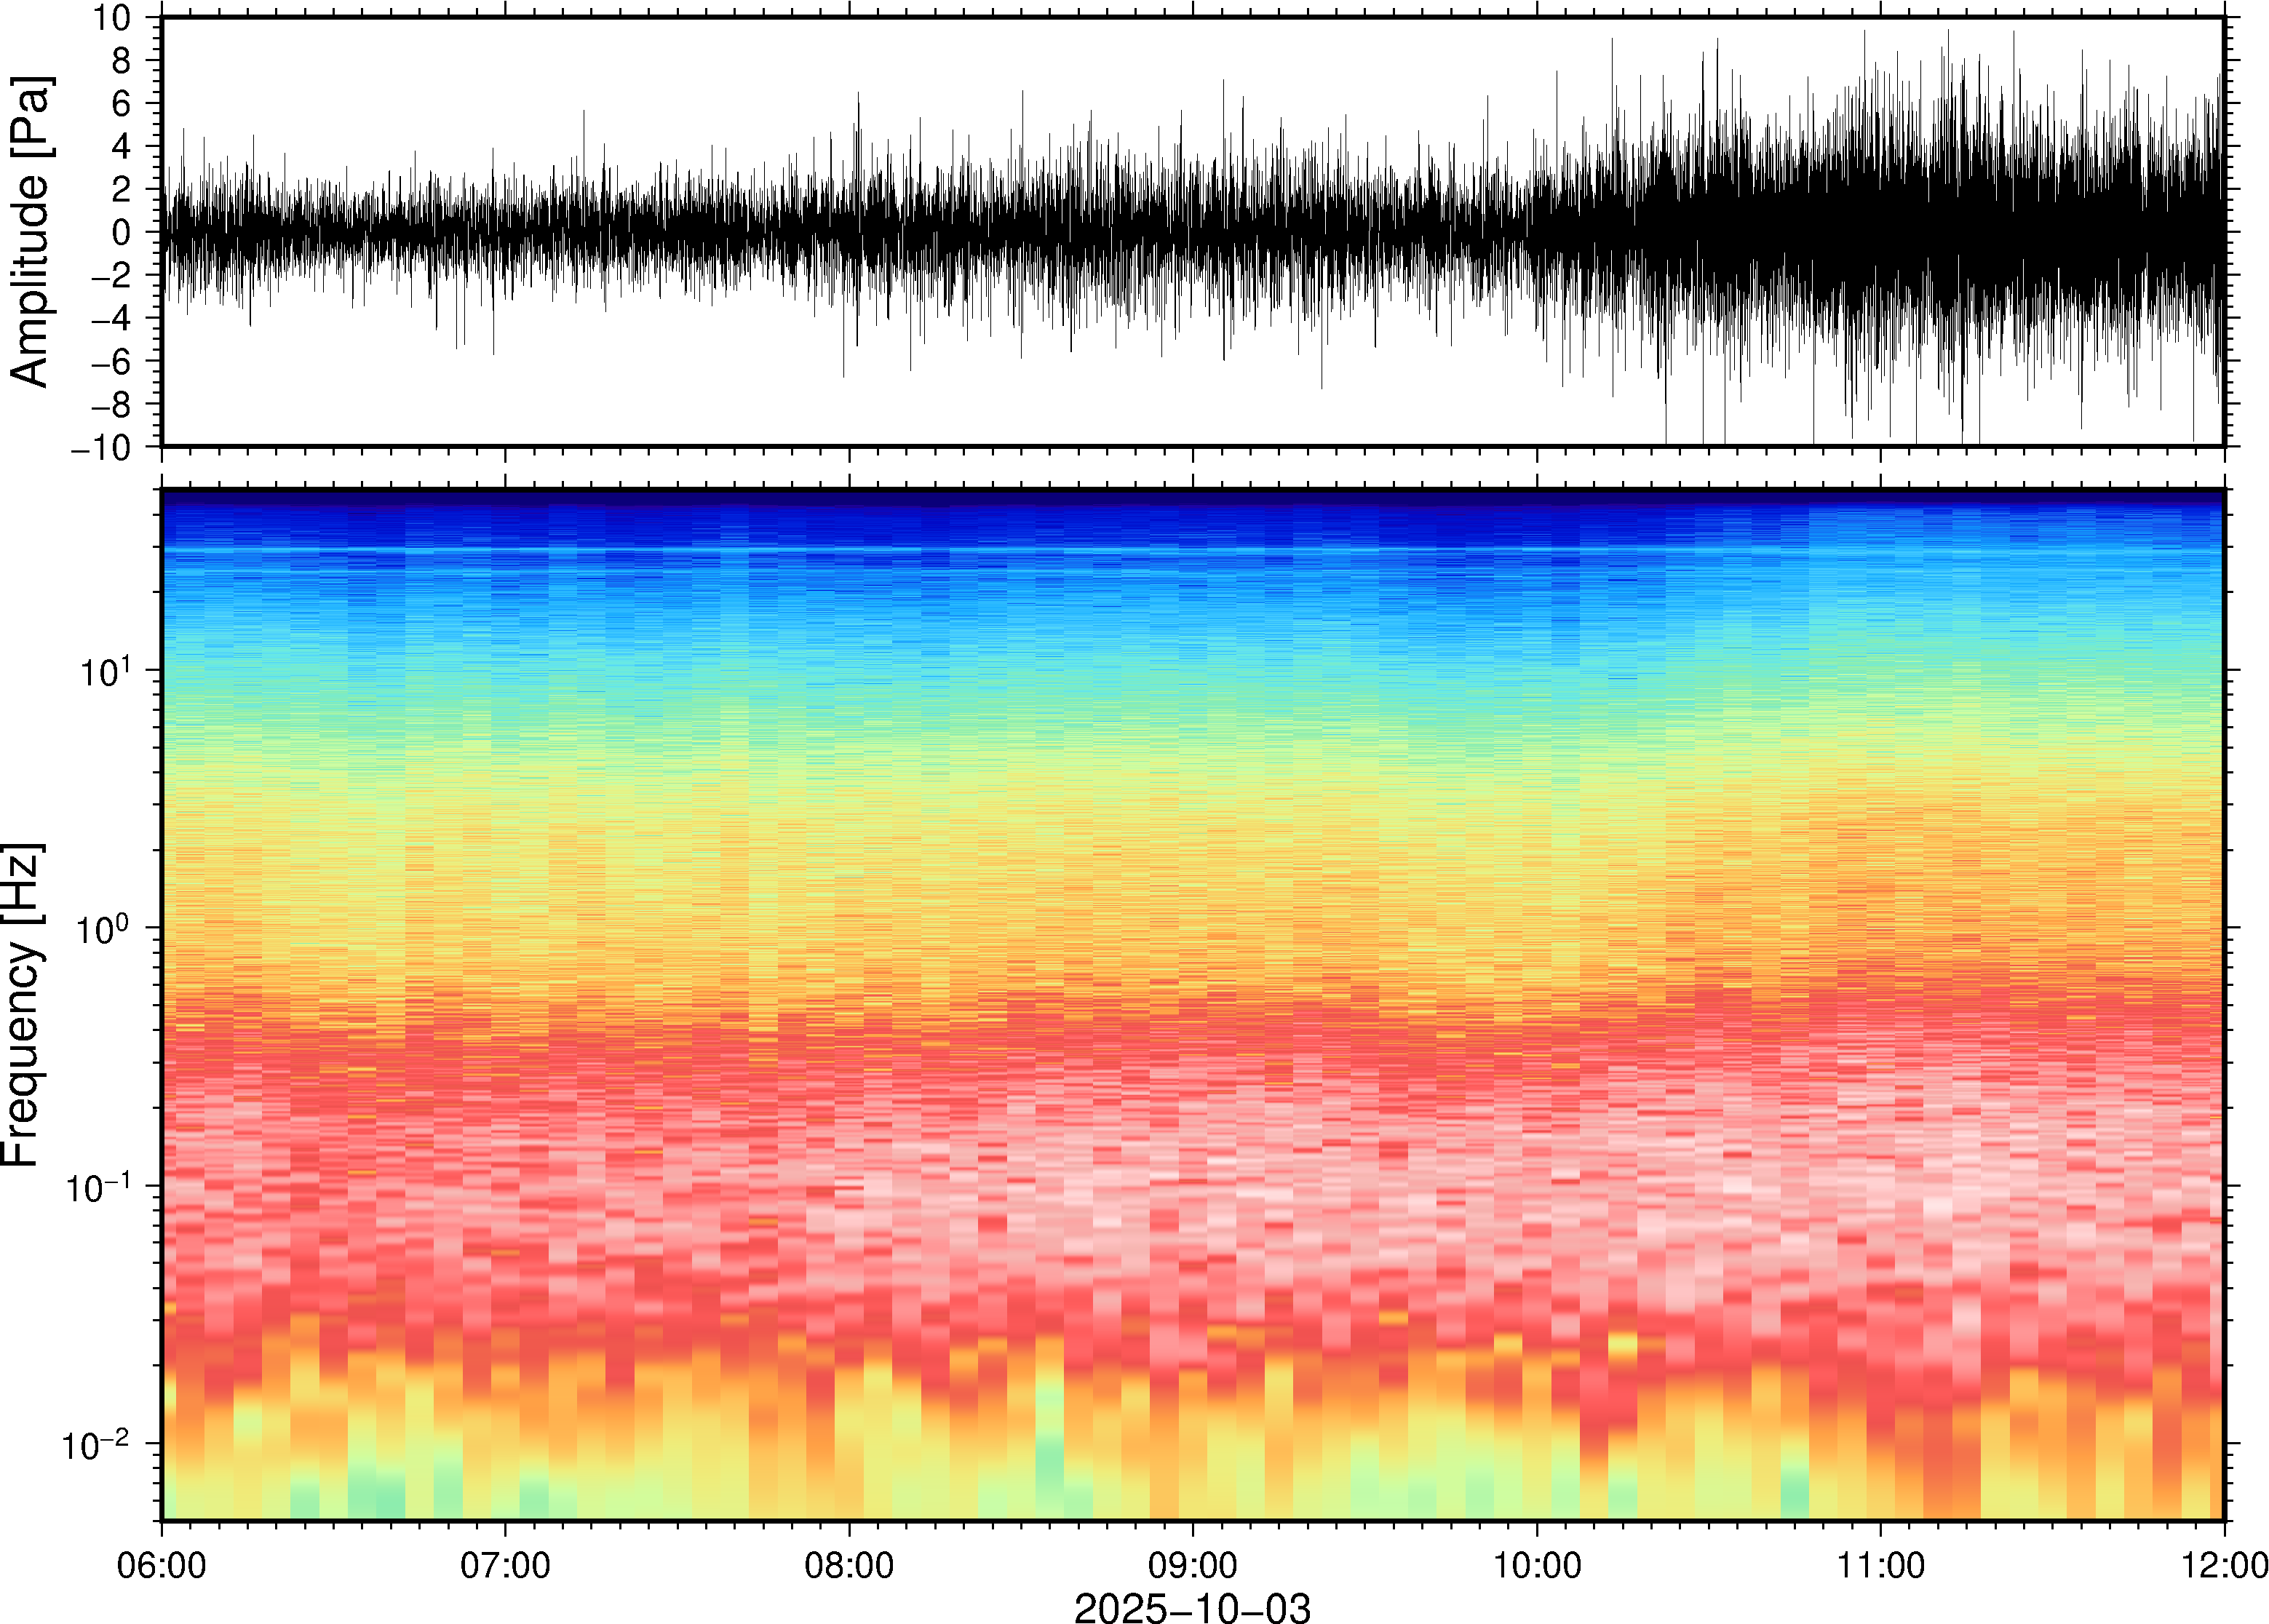The image size is (2269, 1624).
Task: Click the 09:00 time axis label
Action: click(1193, 1565)
